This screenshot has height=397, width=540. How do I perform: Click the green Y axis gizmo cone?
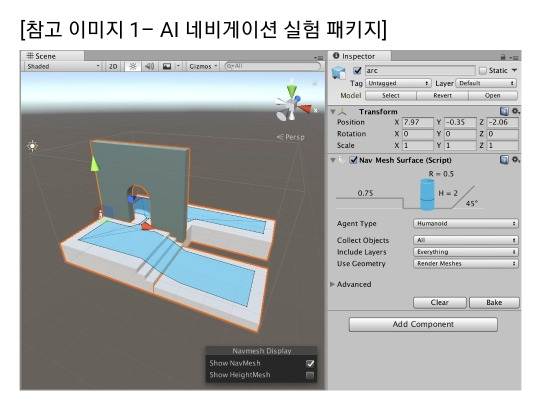[292, 90]
